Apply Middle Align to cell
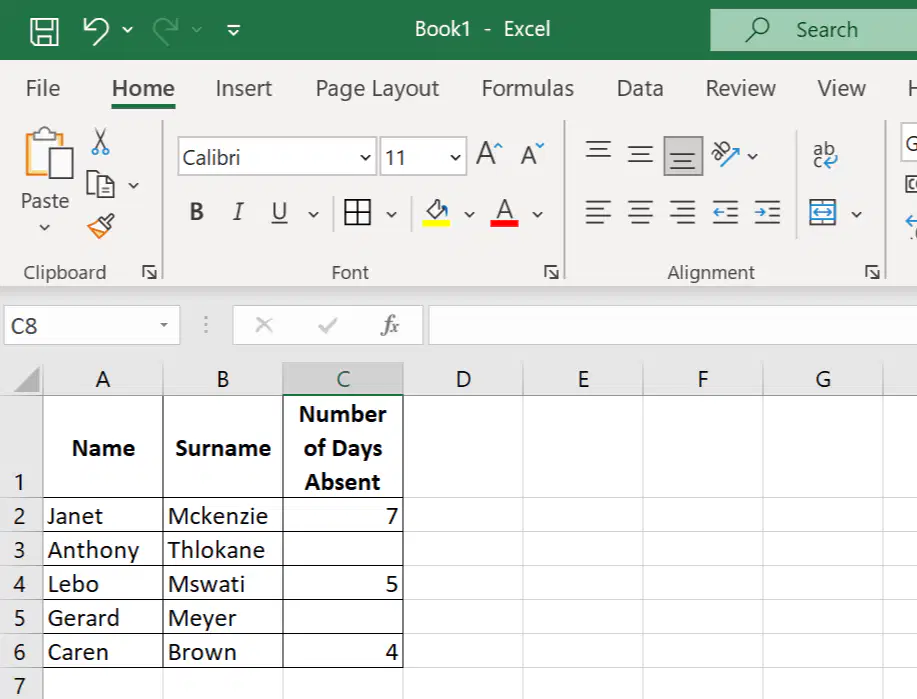917x699 pixels. 640,154
